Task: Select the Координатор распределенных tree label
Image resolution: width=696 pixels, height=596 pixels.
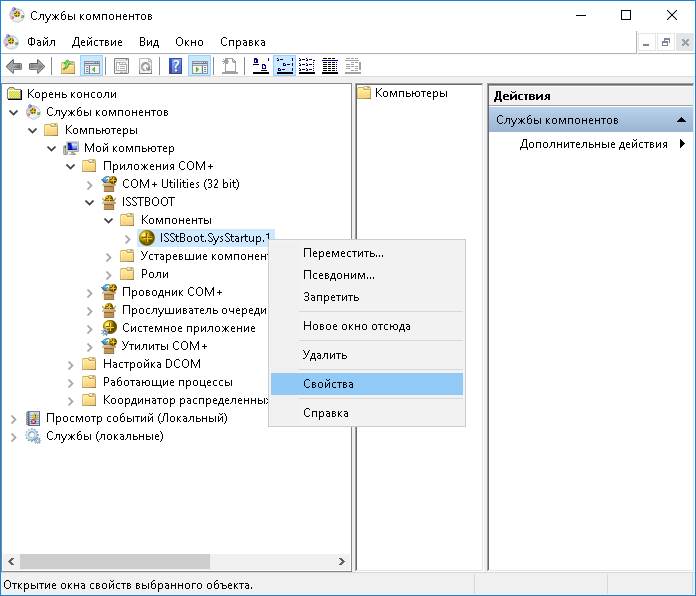Action: click(186, 400)
